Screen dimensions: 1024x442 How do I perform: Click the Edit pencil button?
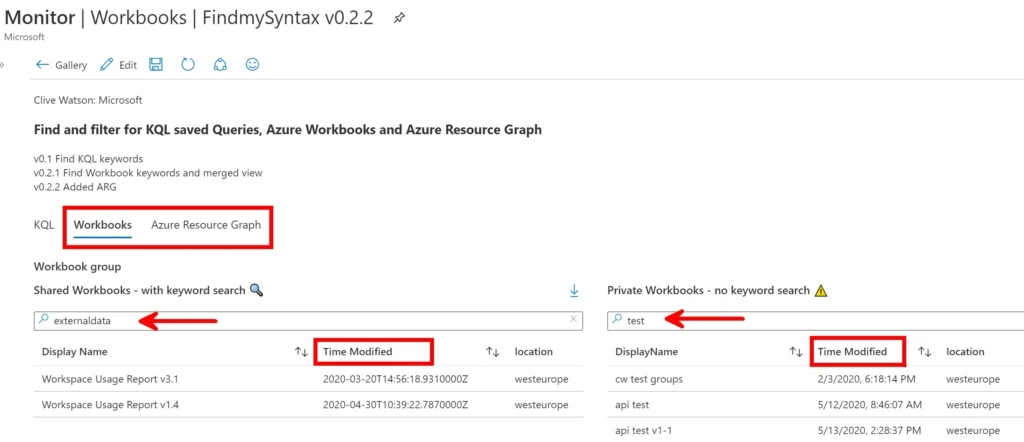click(119, 65)
